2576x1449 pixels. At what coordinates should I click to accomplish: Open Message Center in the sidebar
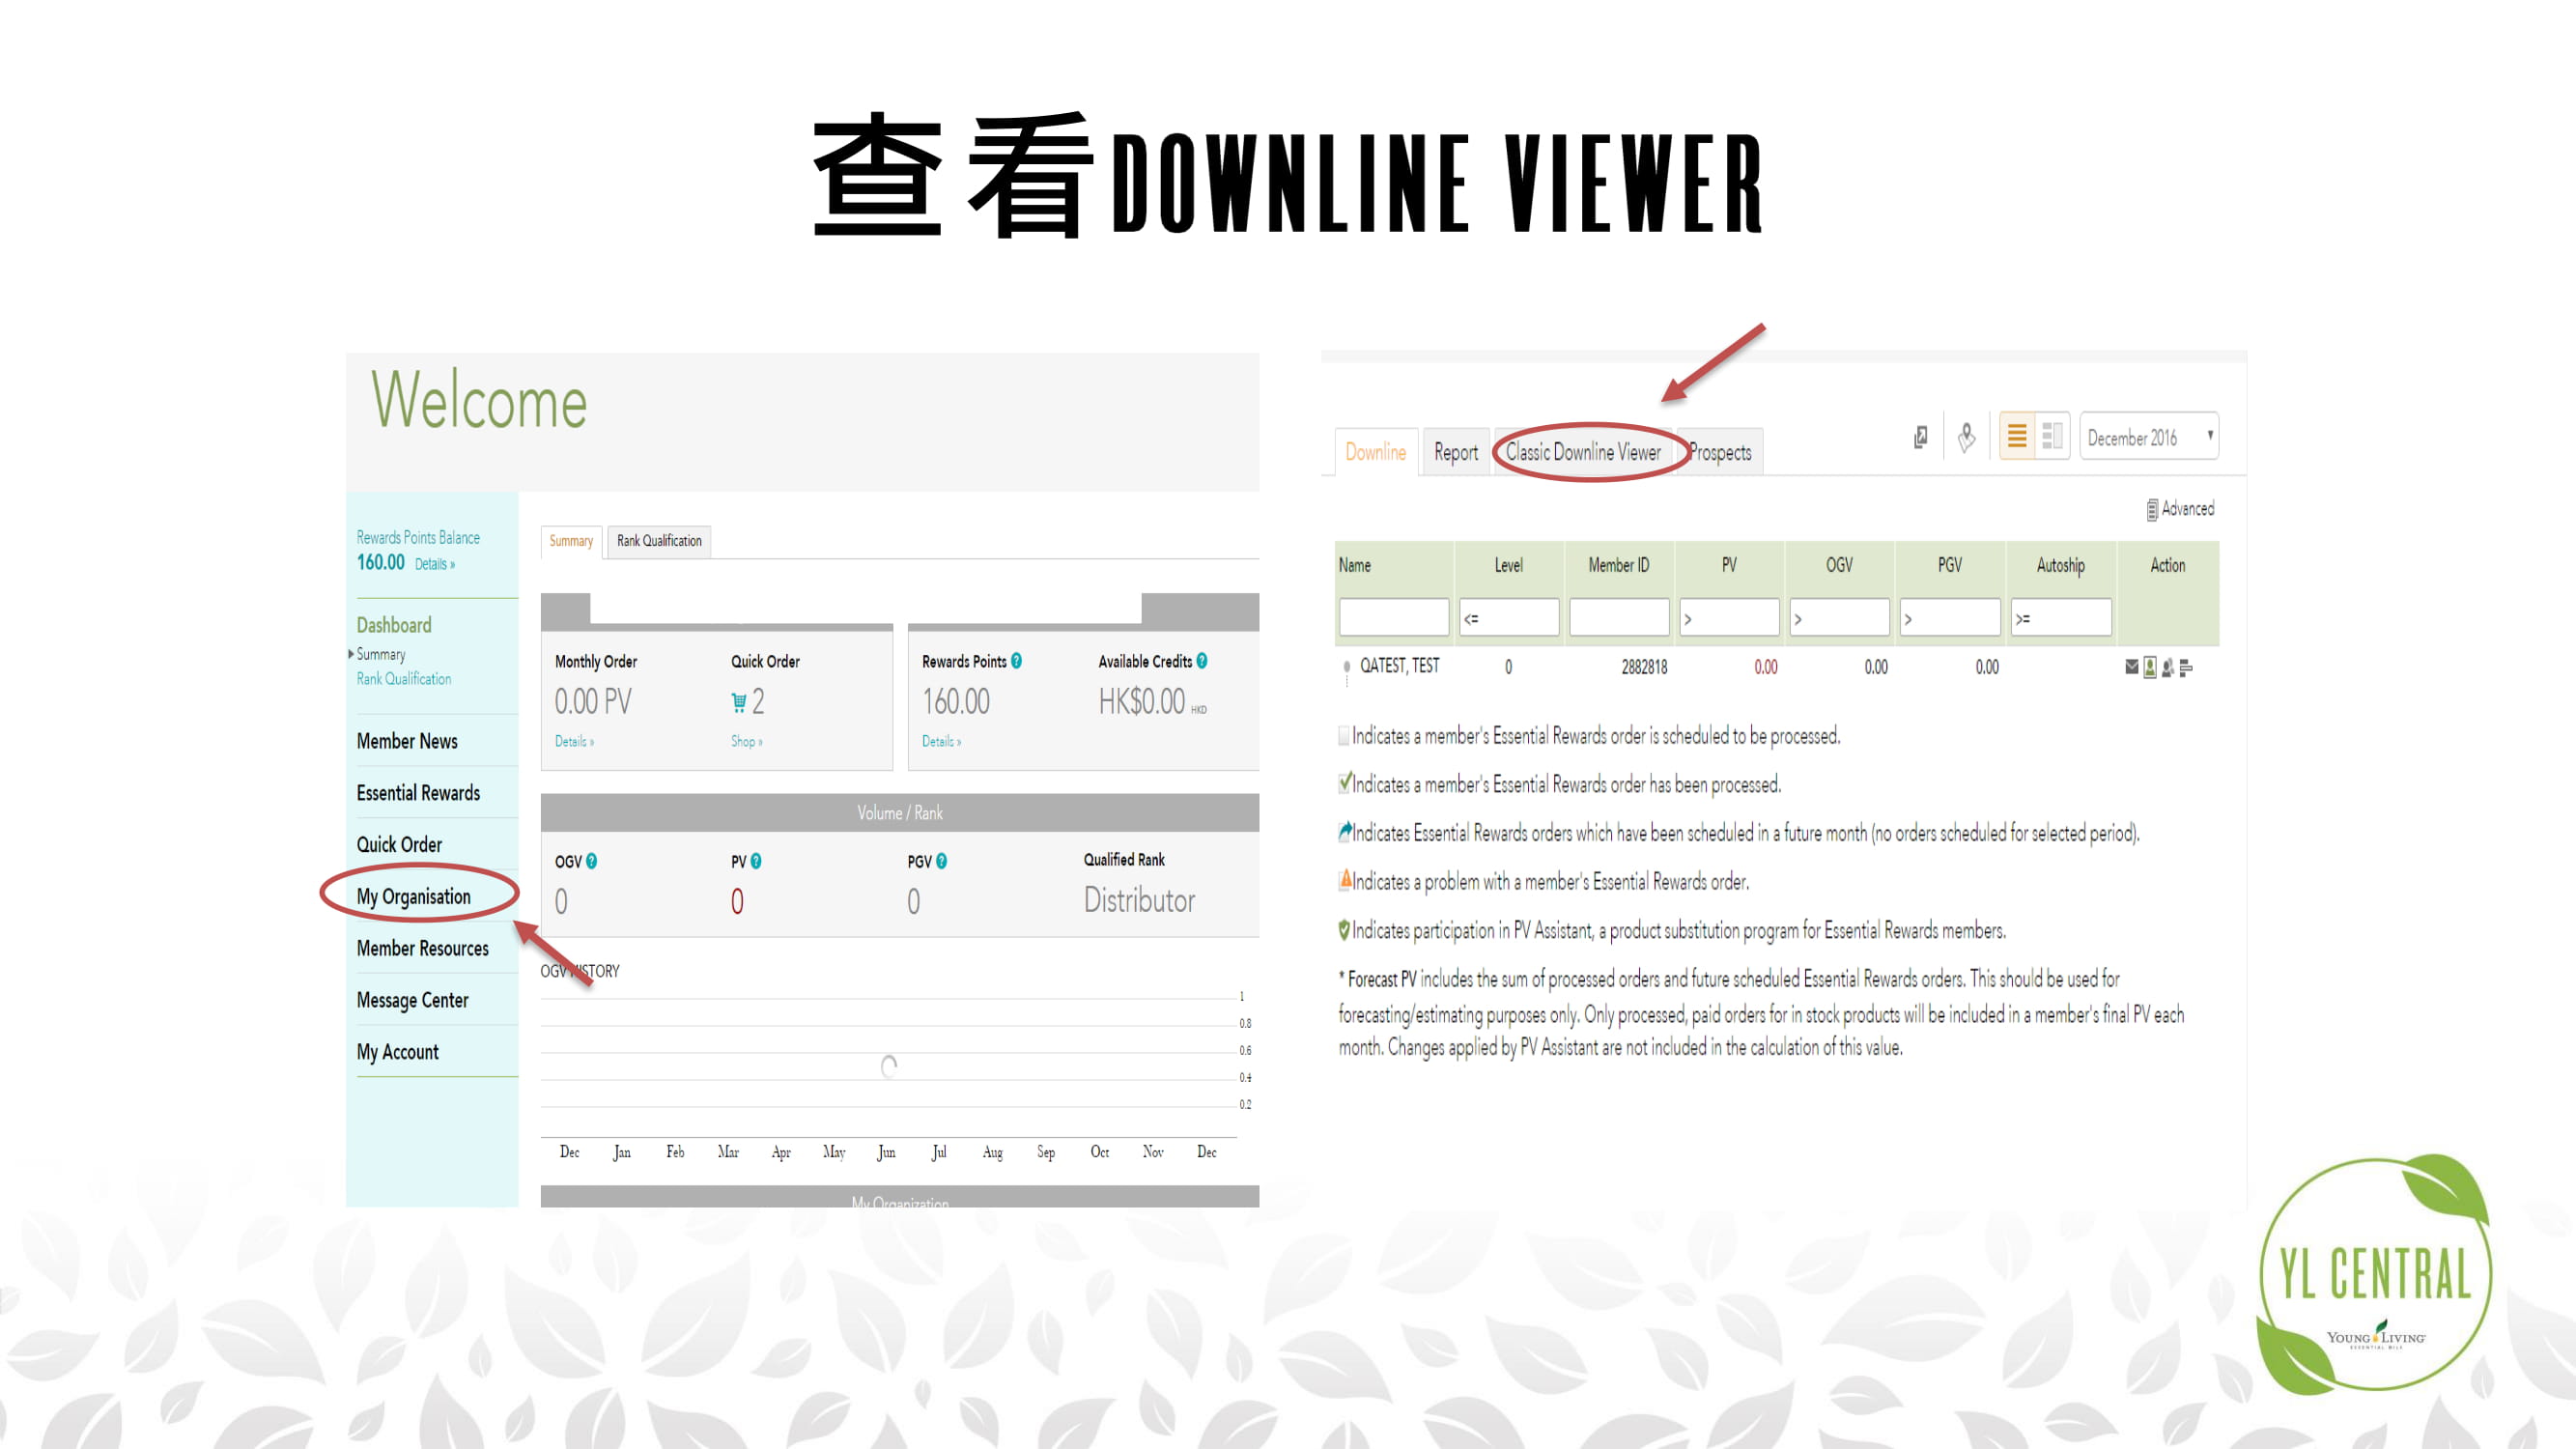[x=412, y=1000]
